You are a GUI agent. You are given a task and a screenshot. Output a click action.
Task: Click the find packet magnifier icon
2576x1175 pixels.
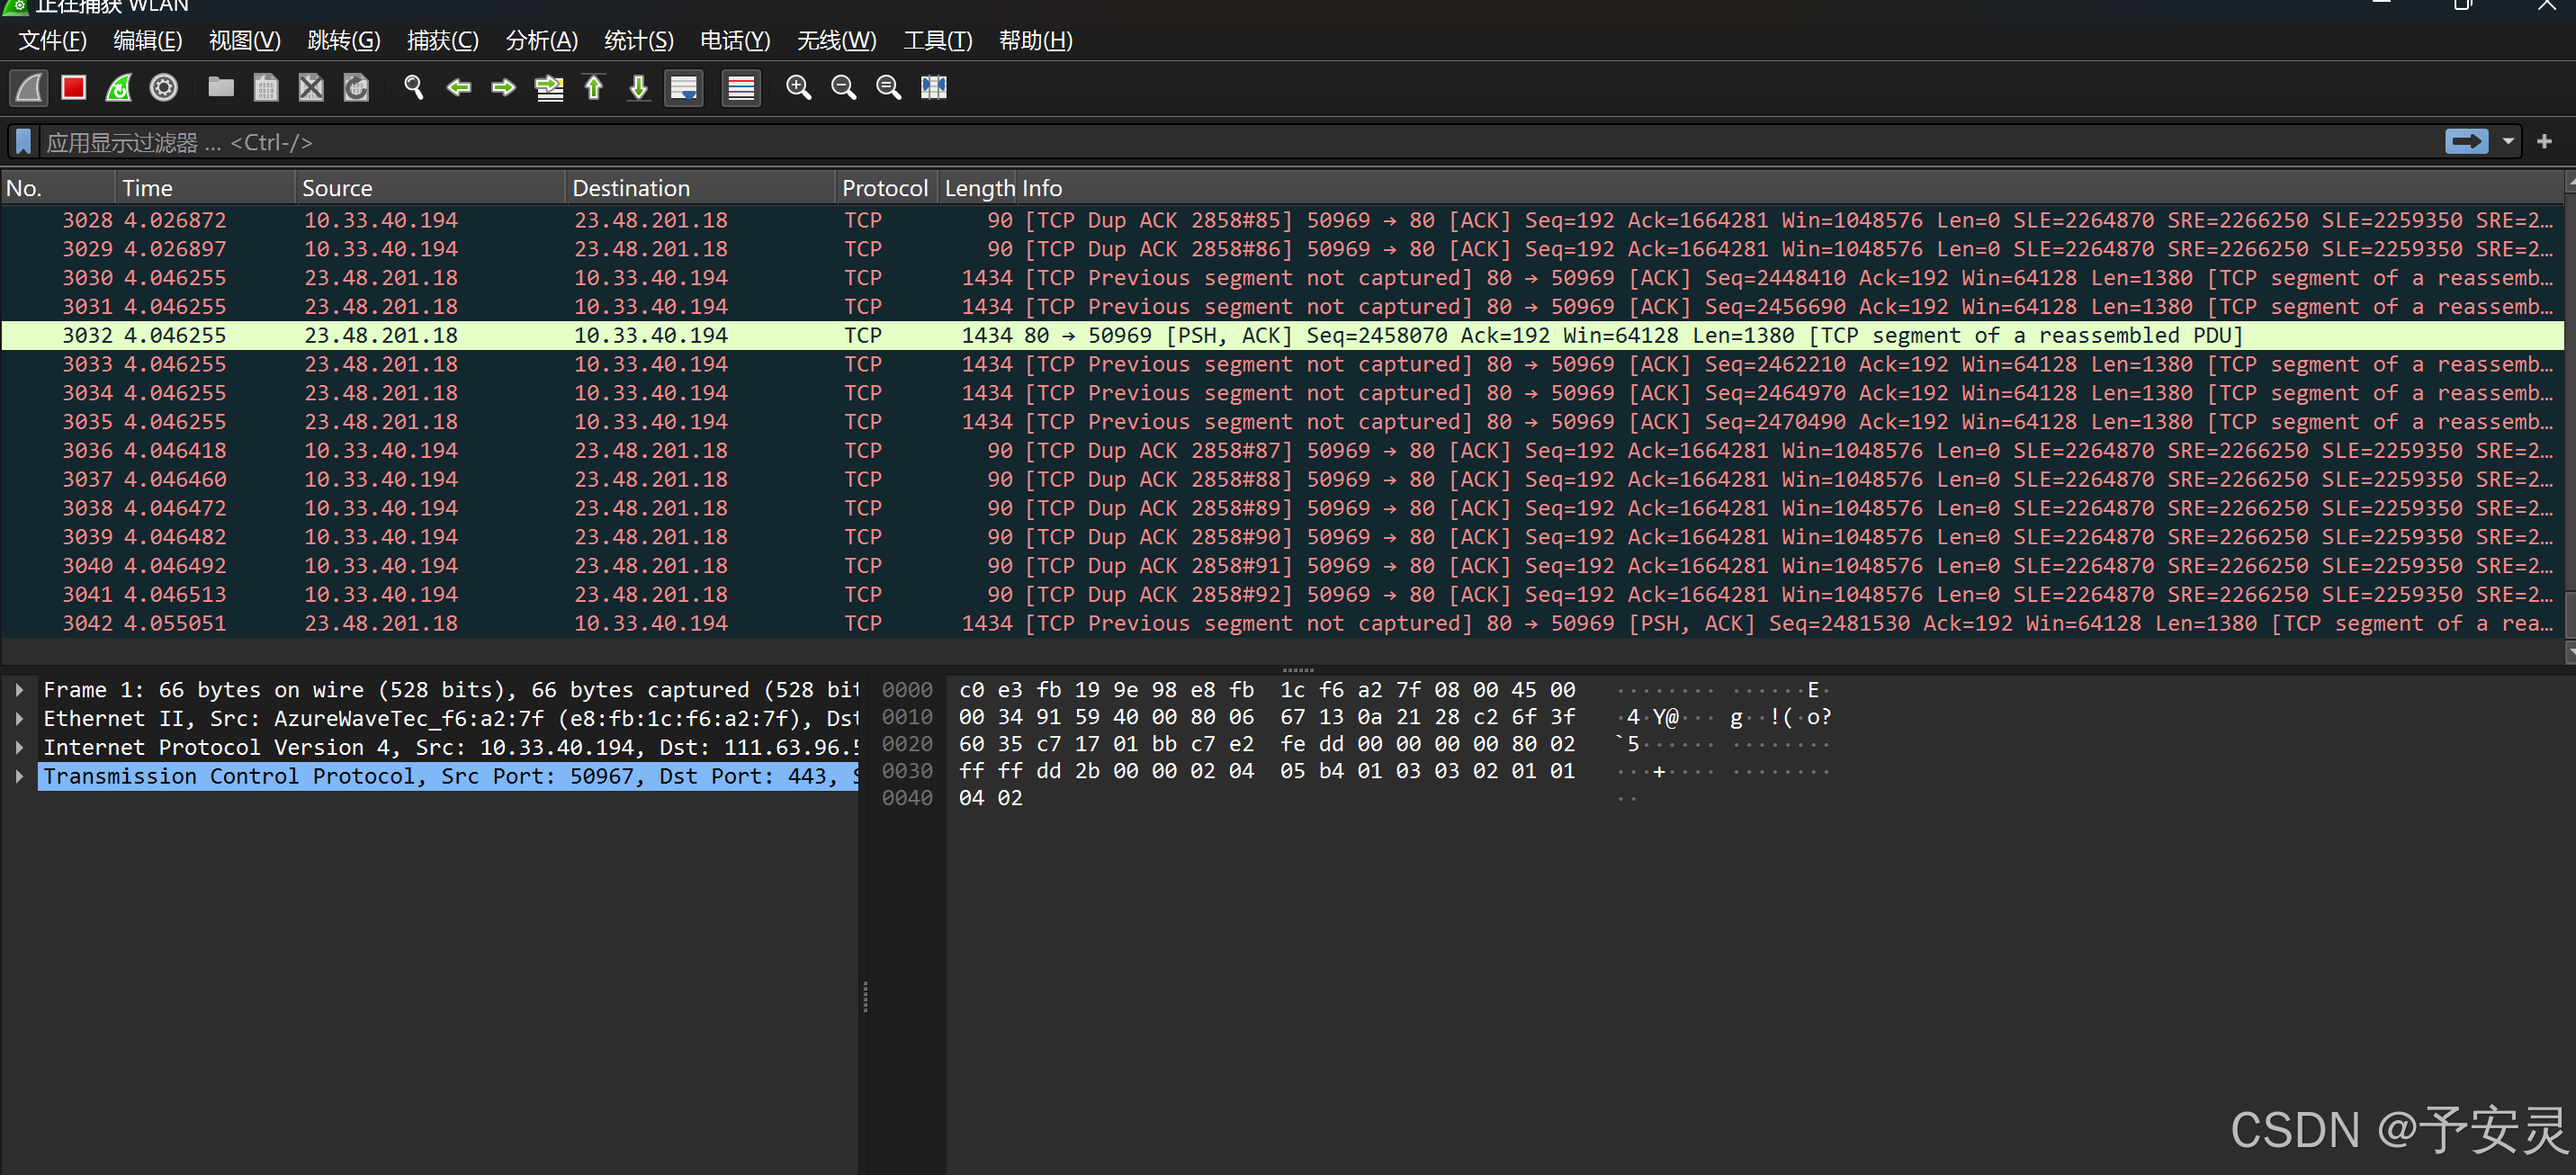413,88
